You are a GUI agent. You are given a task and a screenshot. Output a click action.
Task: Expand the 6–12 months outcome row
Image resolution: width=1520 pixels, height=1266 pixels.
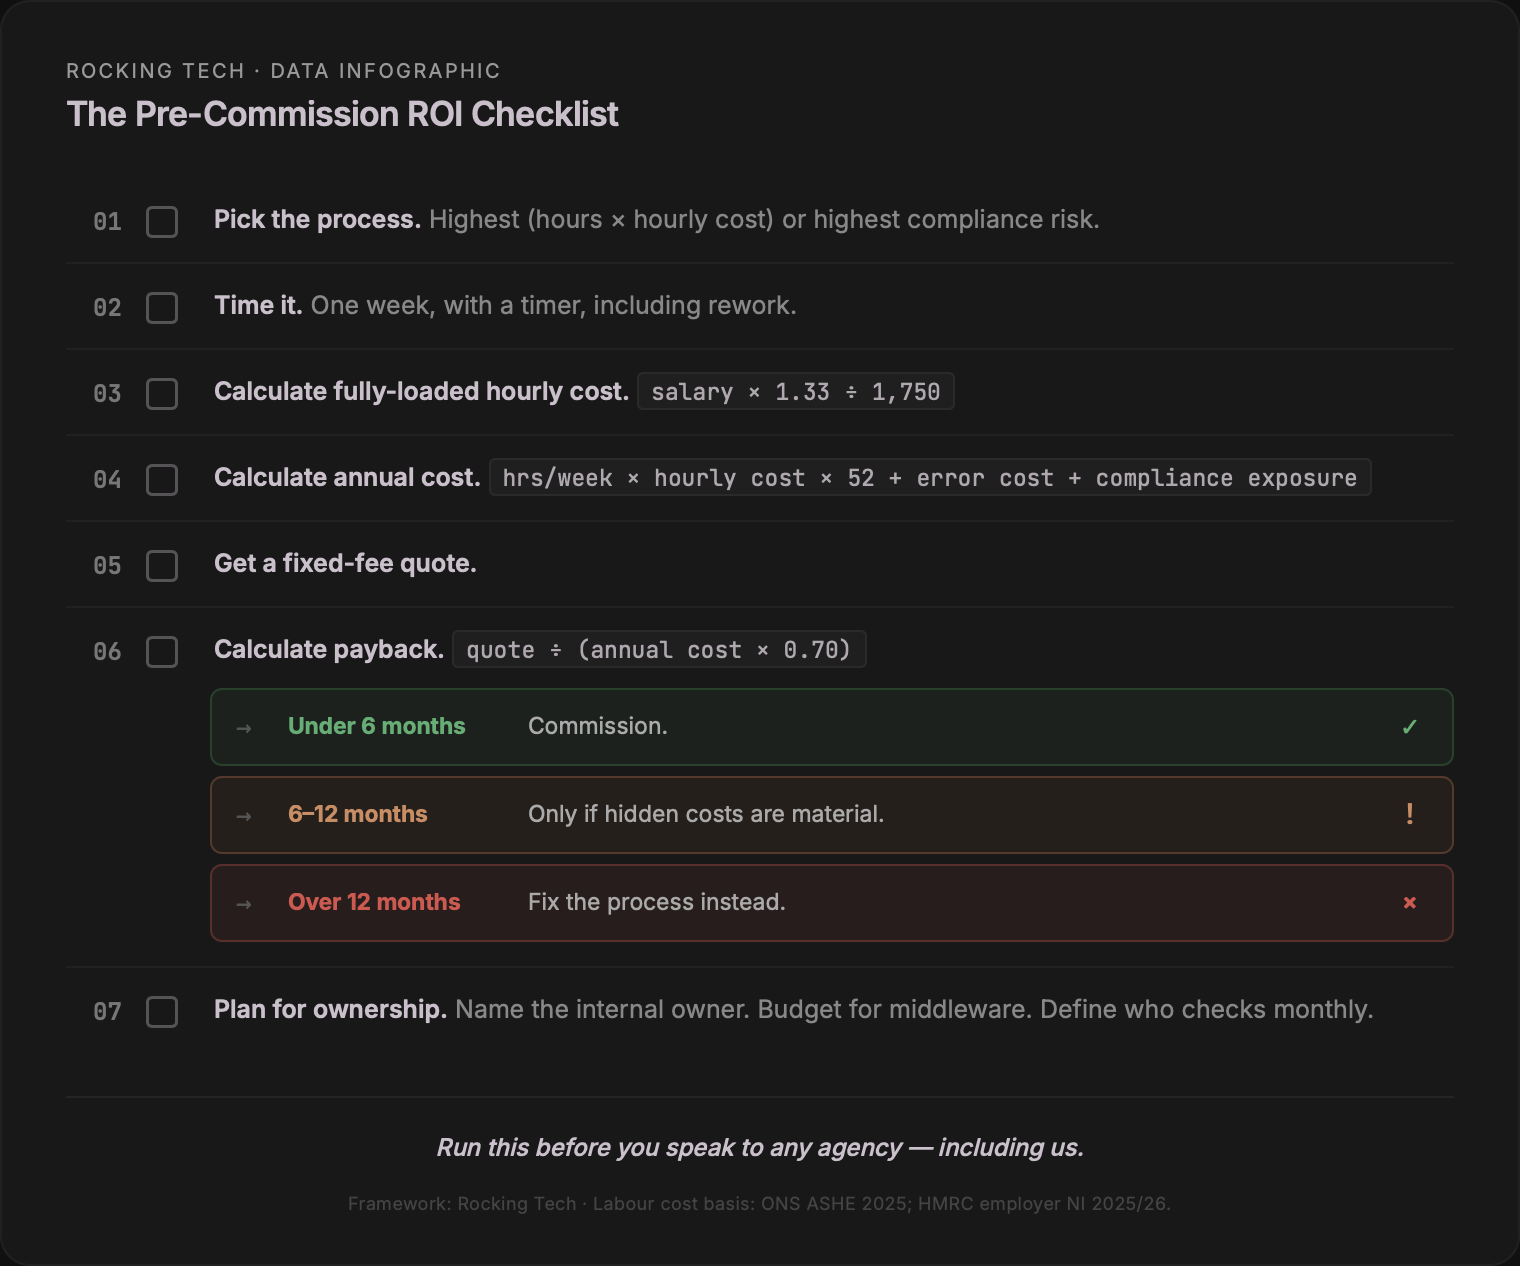(x=831, y=814)
